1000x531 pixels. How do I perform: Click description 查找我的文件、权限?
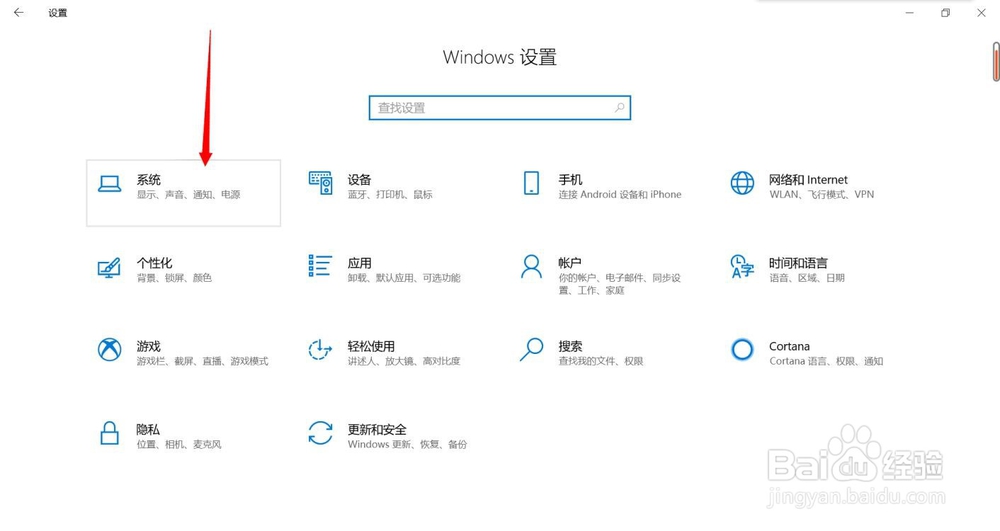pos(601,361)
